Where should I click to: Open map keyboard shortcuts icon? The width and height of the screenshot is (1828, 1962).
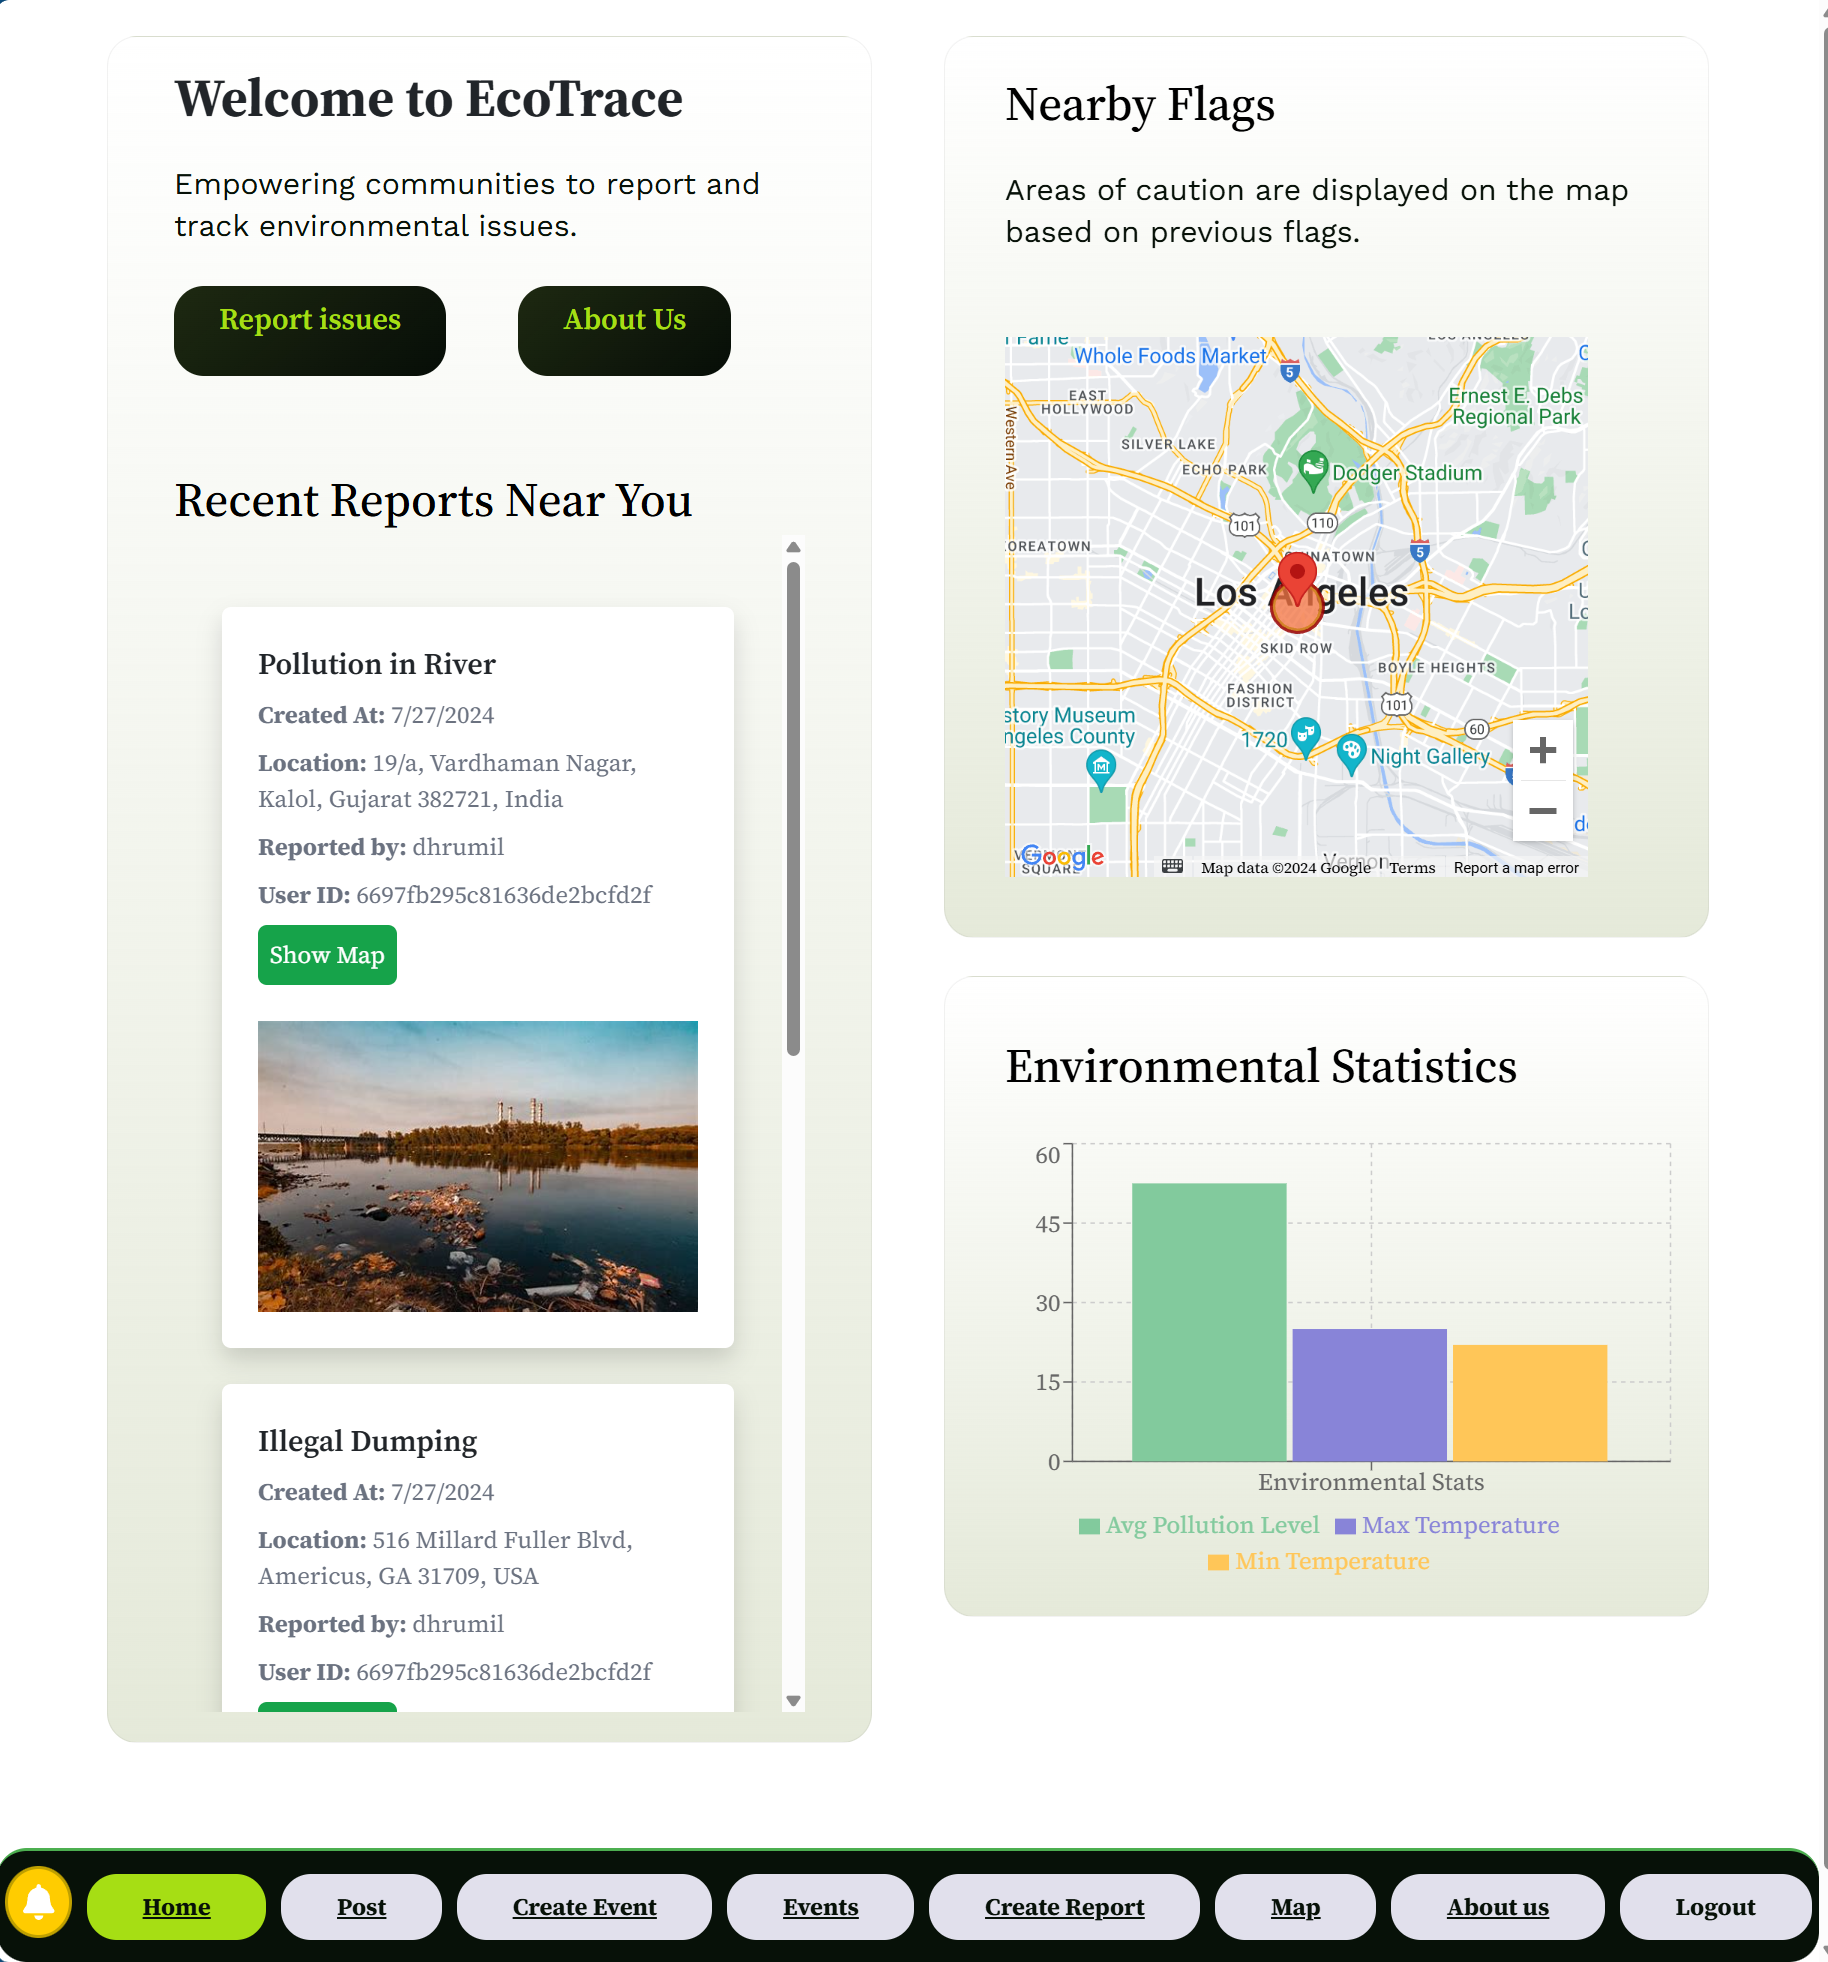(1172, 866)
